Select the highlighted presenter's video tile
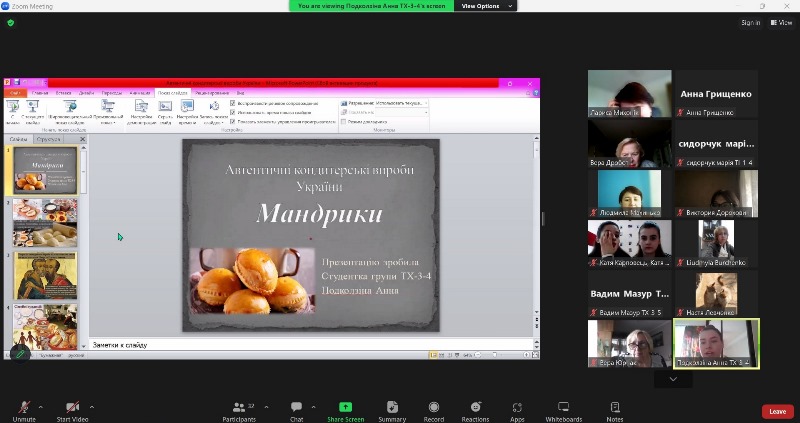This screenshot has width=800, height=423. click(716, 343)
